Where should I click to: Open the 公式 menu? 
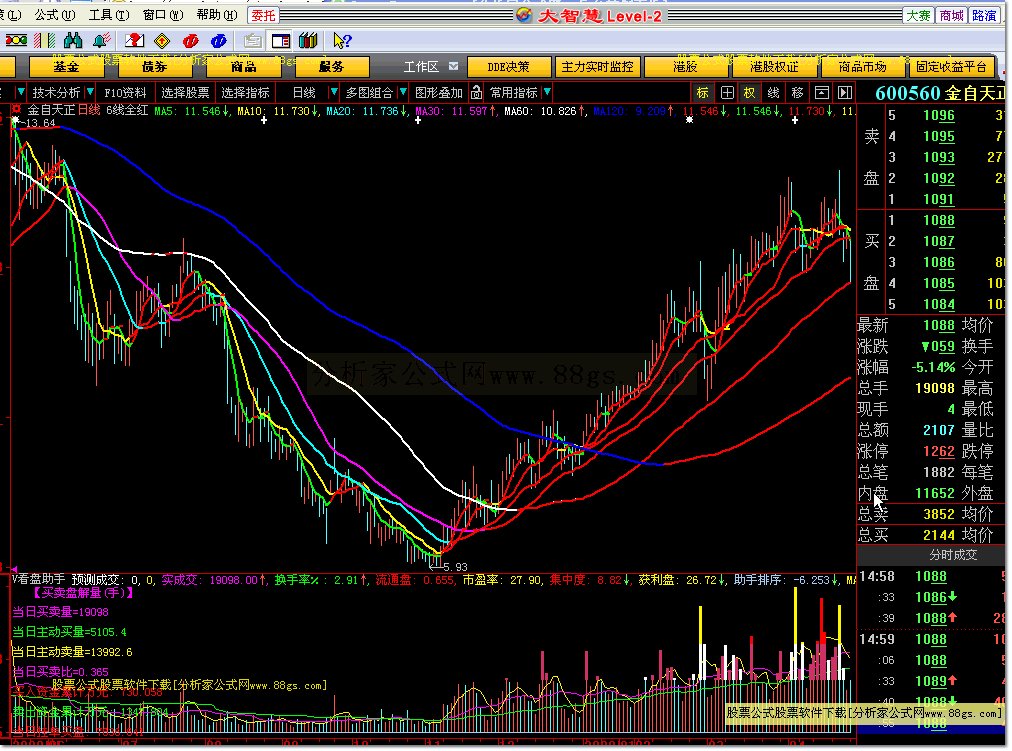(x=55, y=15)
